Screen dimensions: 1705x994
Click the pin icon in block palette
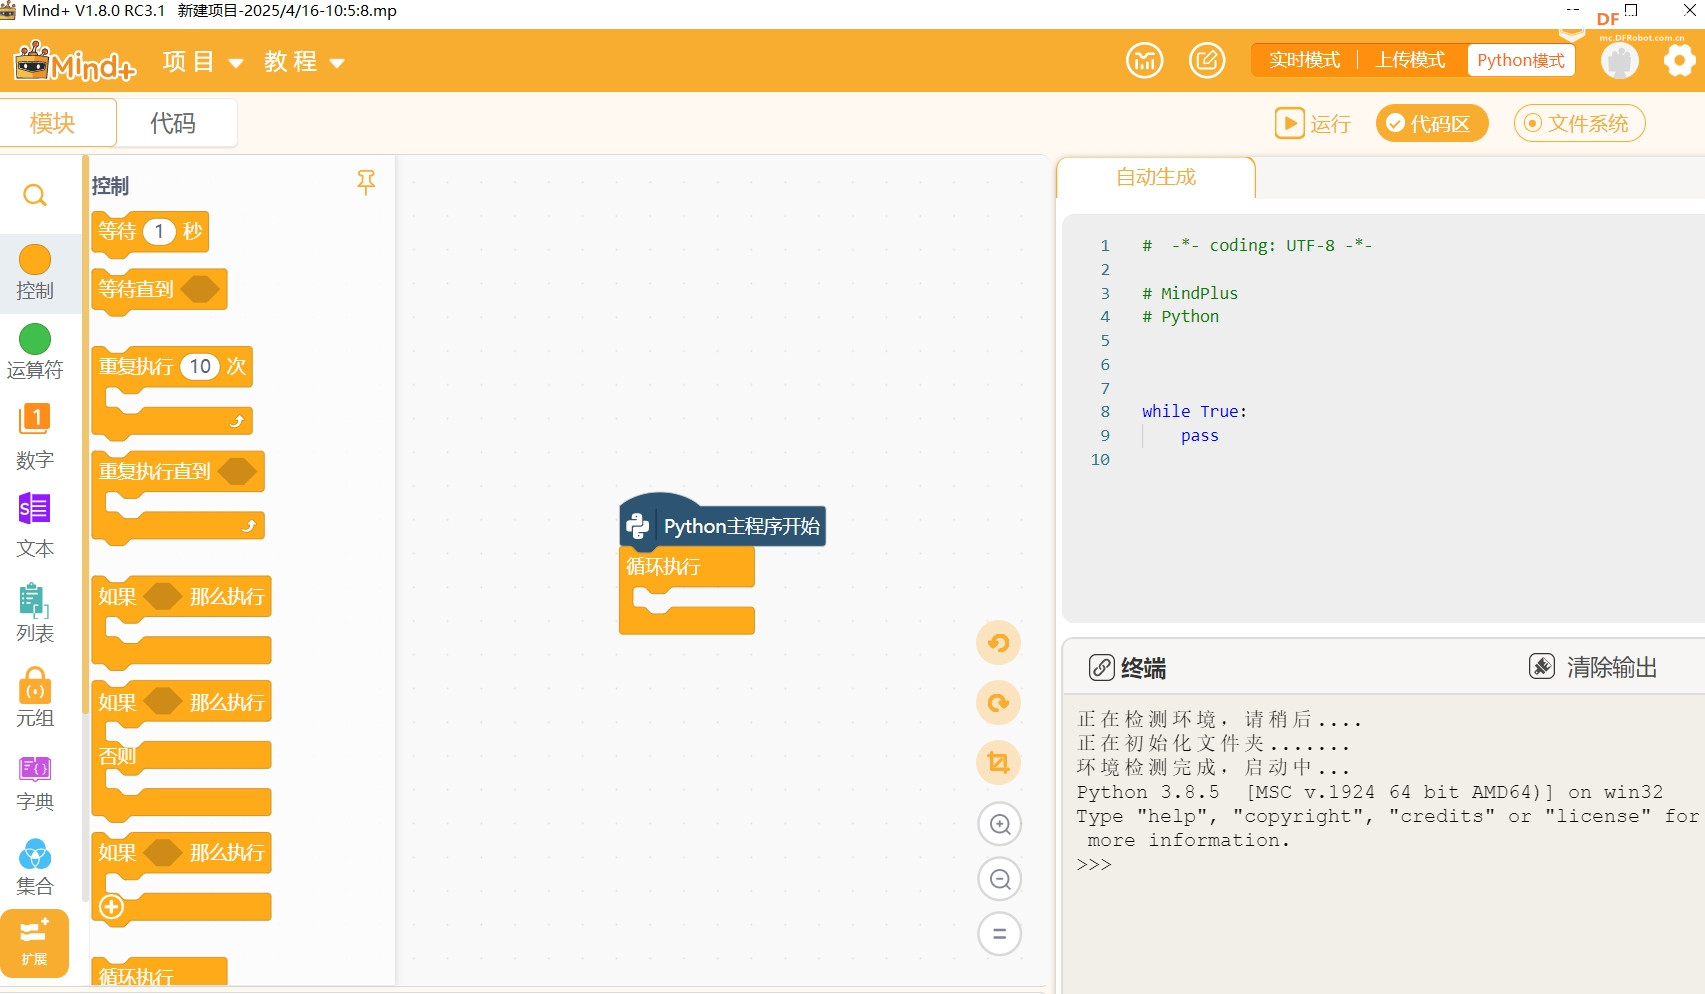coord(366,182)
